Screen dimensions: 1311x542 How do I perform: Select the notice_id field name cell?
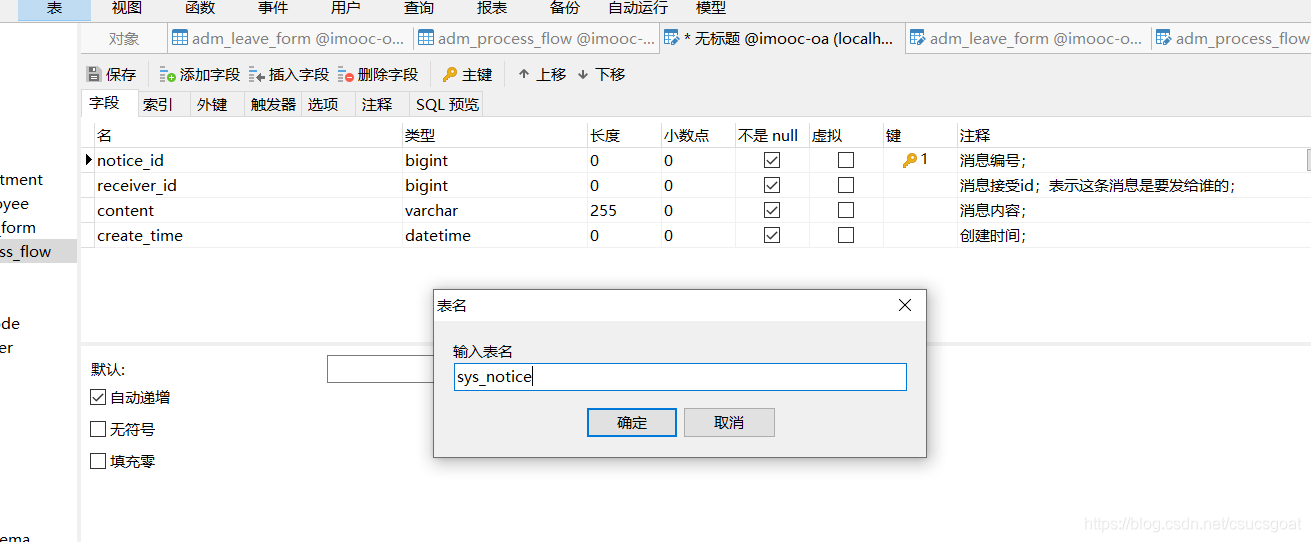[x=248, y=160]
